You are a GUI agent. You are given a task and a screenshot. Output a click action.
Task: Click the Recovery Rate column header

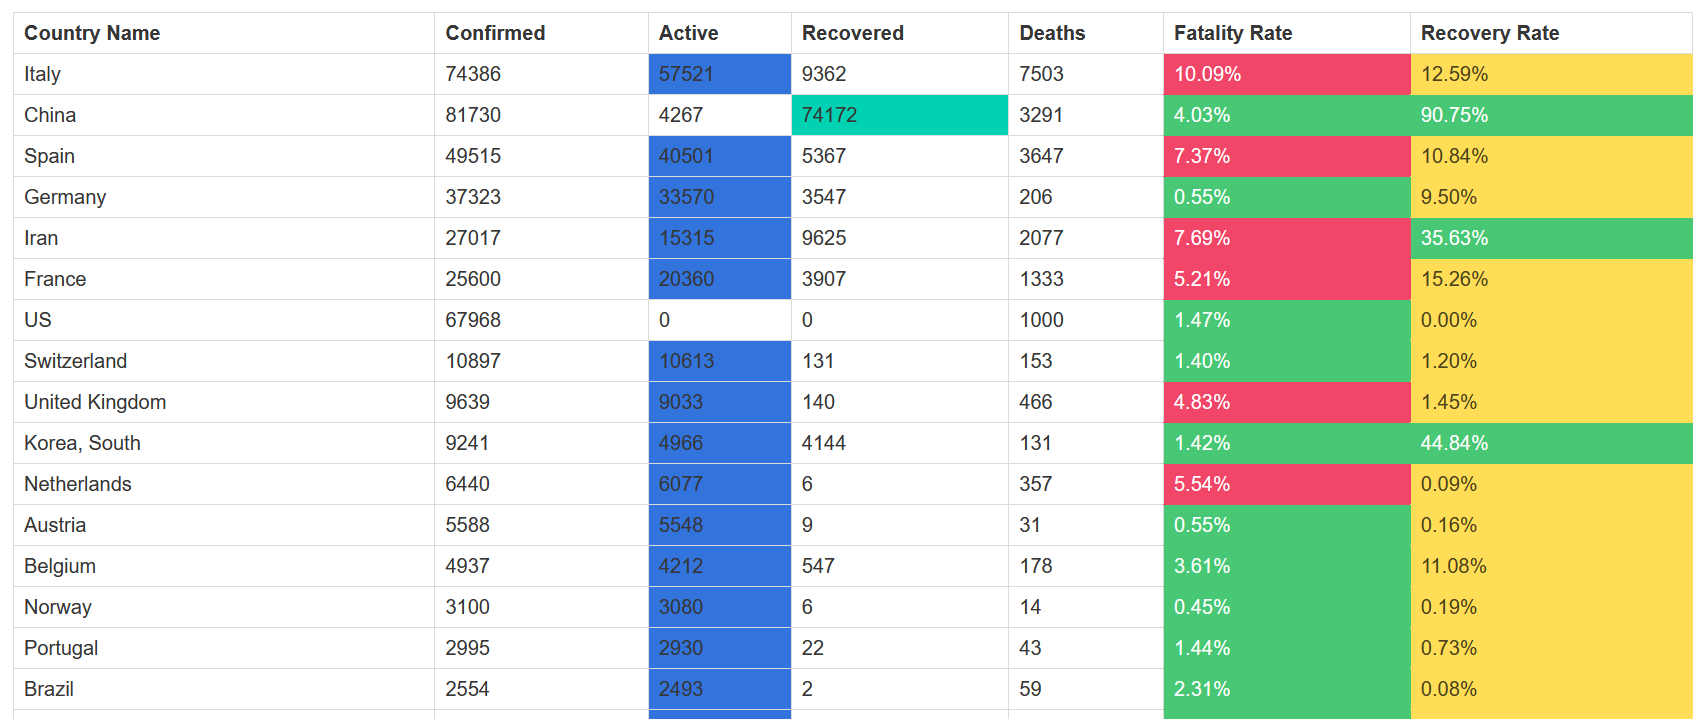pos(1489,33)
